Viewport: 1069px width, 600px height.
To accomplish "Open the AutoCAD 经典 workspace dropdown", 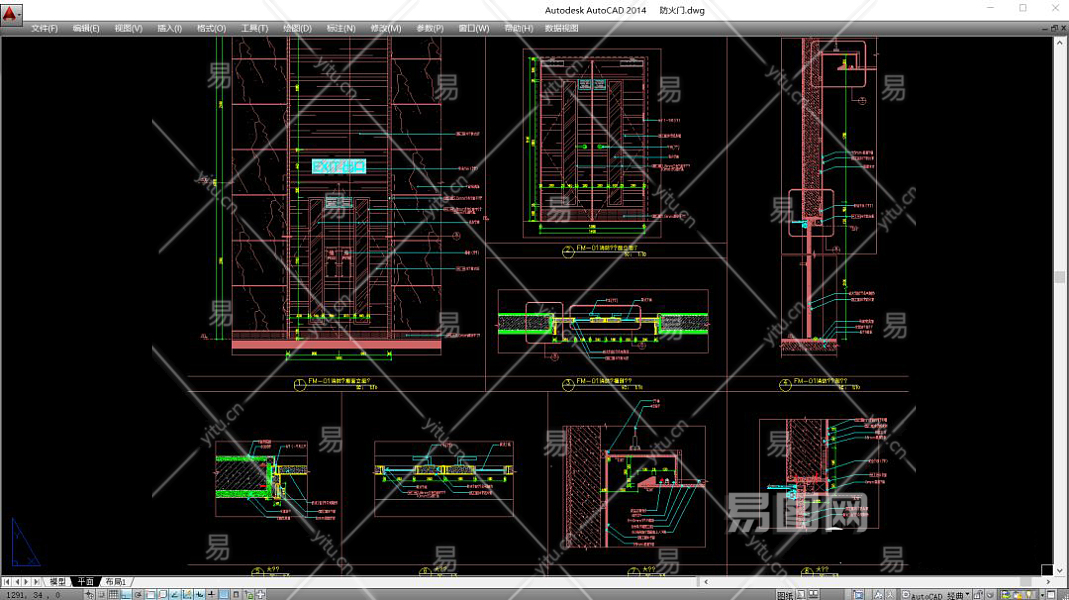I will (x=940, y=595).
